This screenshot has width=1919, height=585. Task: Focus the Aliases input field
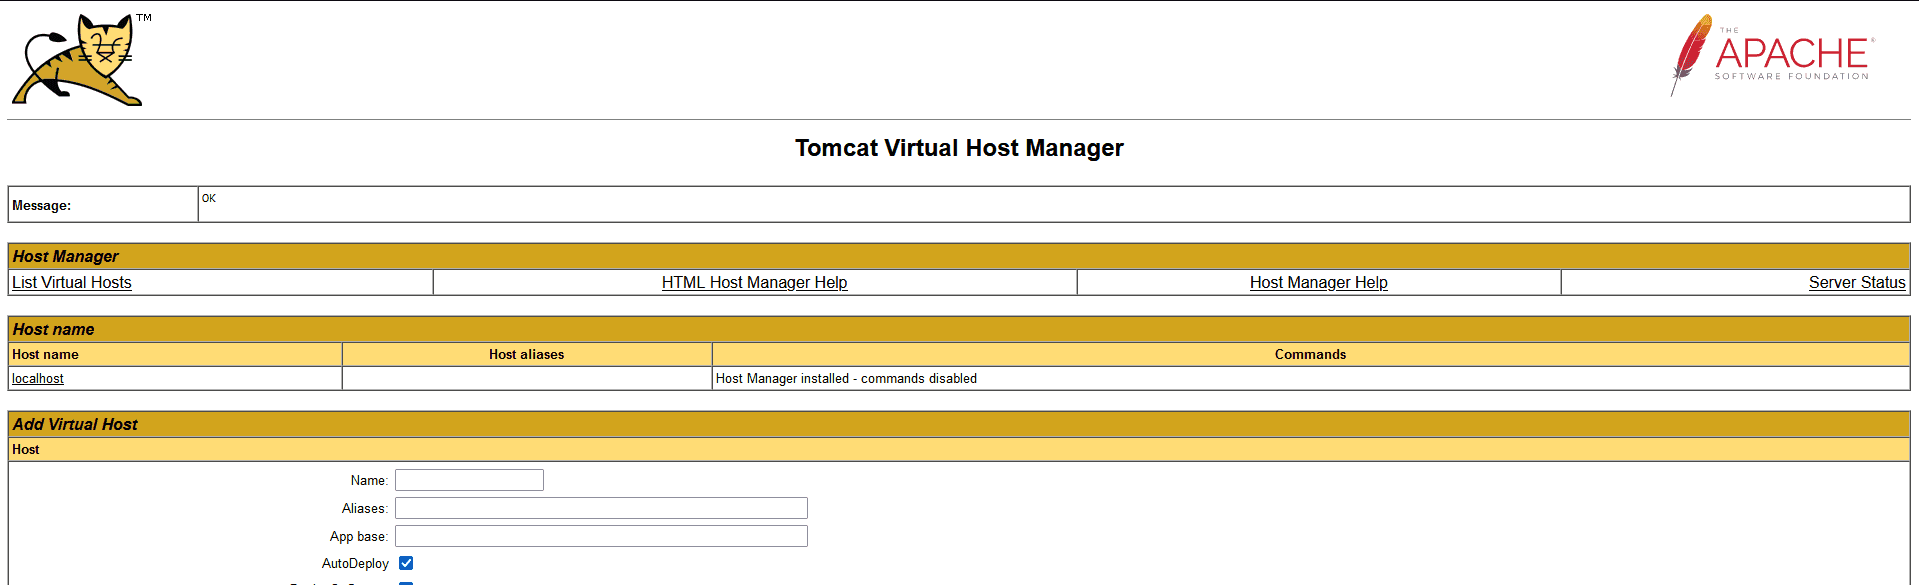(x=601, y=508)
